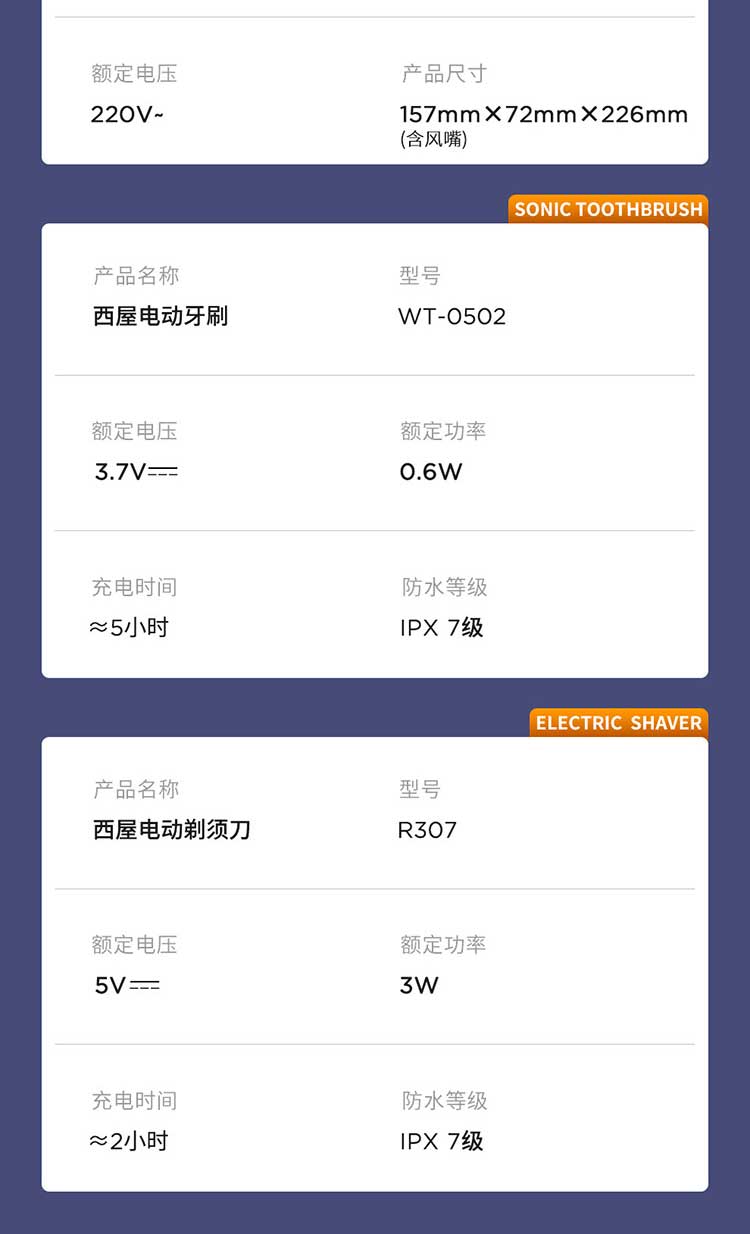Select the 157mm×72mm×226mm dimensions text
Screen dimensions: 750x1234
544,114
